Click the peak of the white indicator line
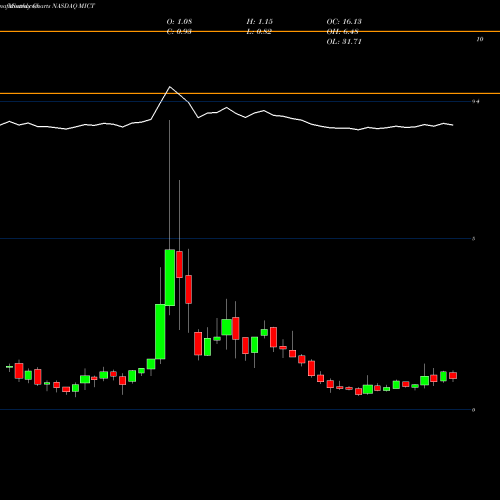 pyautogui.click(x=170, y=87)
